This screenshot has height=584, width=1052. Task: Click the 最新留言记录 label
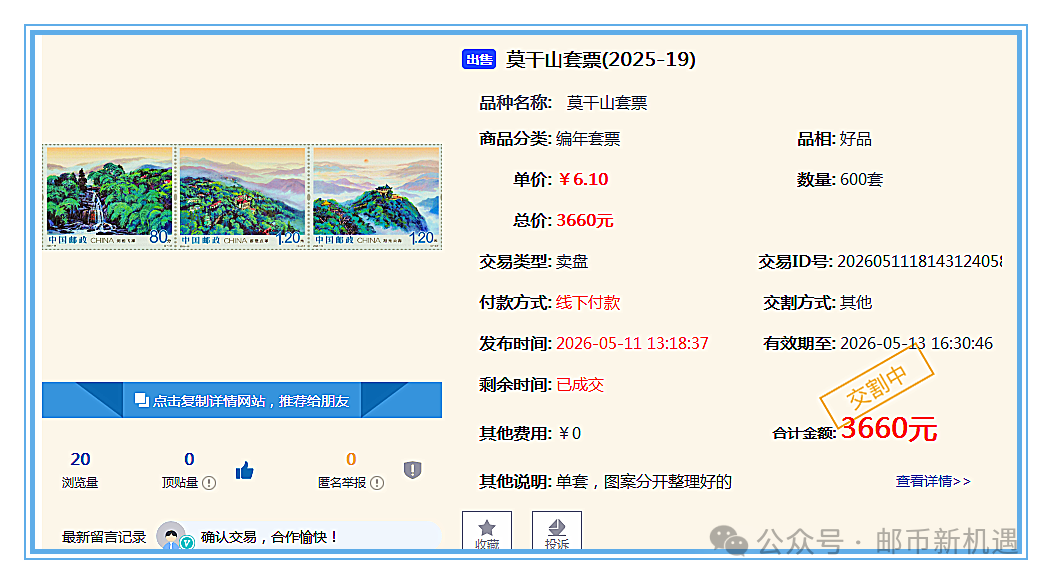pyautogui.click(x=104, y=537)
